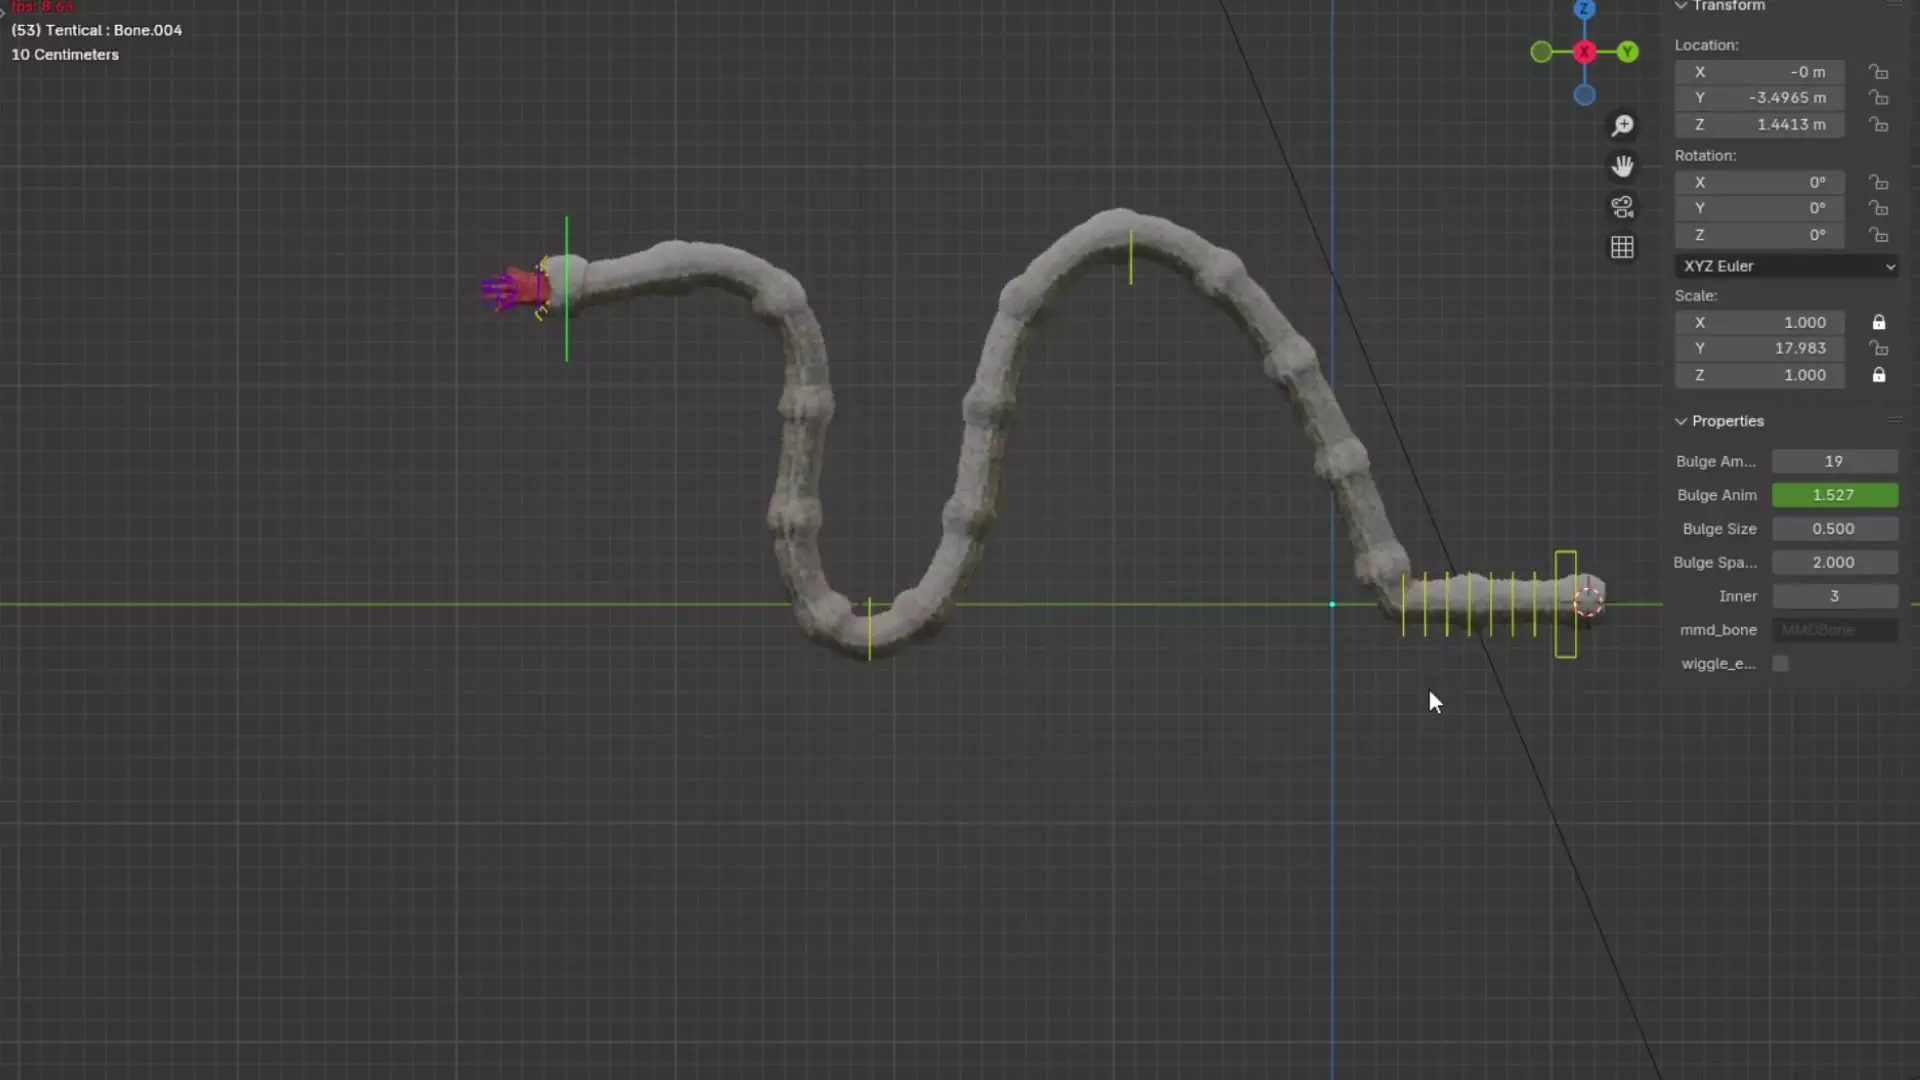This screenshot has height=1080, width=1920.
Task: Click the green Y axis gizmo ball
Action: click(x=1628, y=52)
